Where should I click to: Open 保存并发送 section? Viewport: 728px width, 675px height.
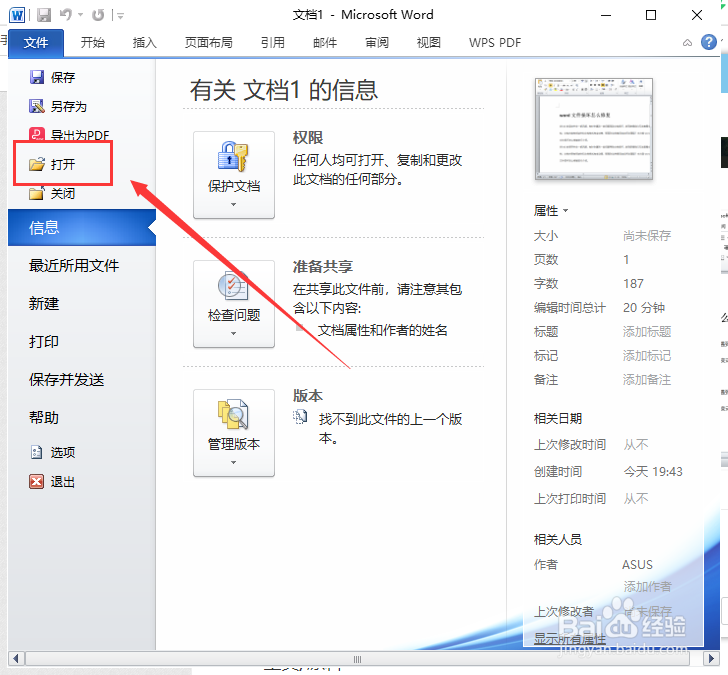click(66, 380)
